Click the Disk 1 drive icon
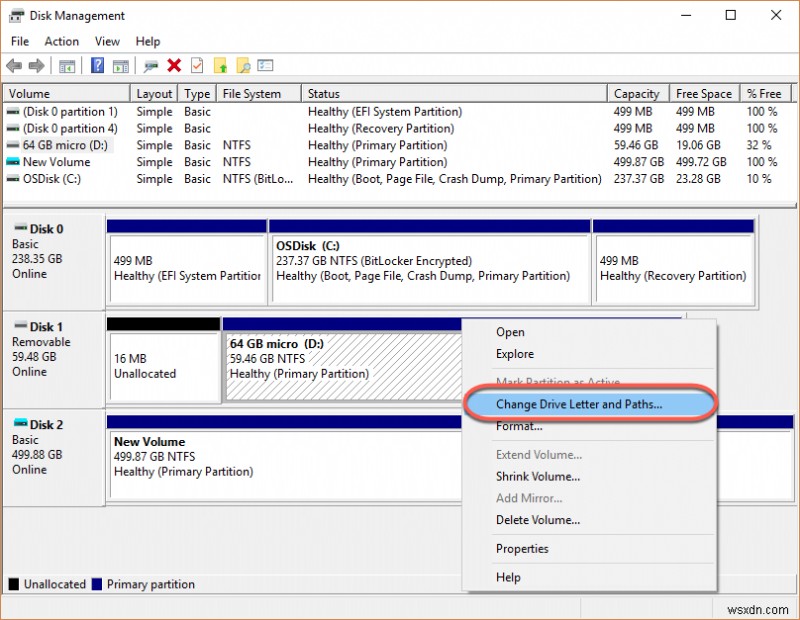Image resolution: width=800 pixels, height=620 pixels. point(20,325)
